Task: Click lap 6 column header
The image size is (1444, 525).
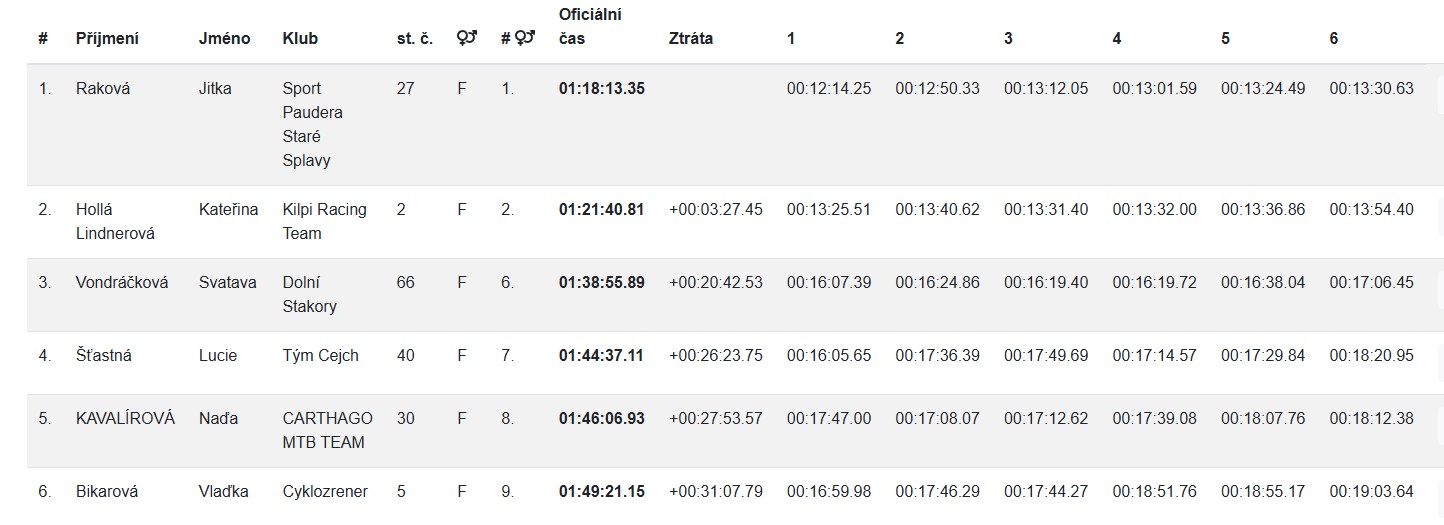Action: [x=1333, y=39]
